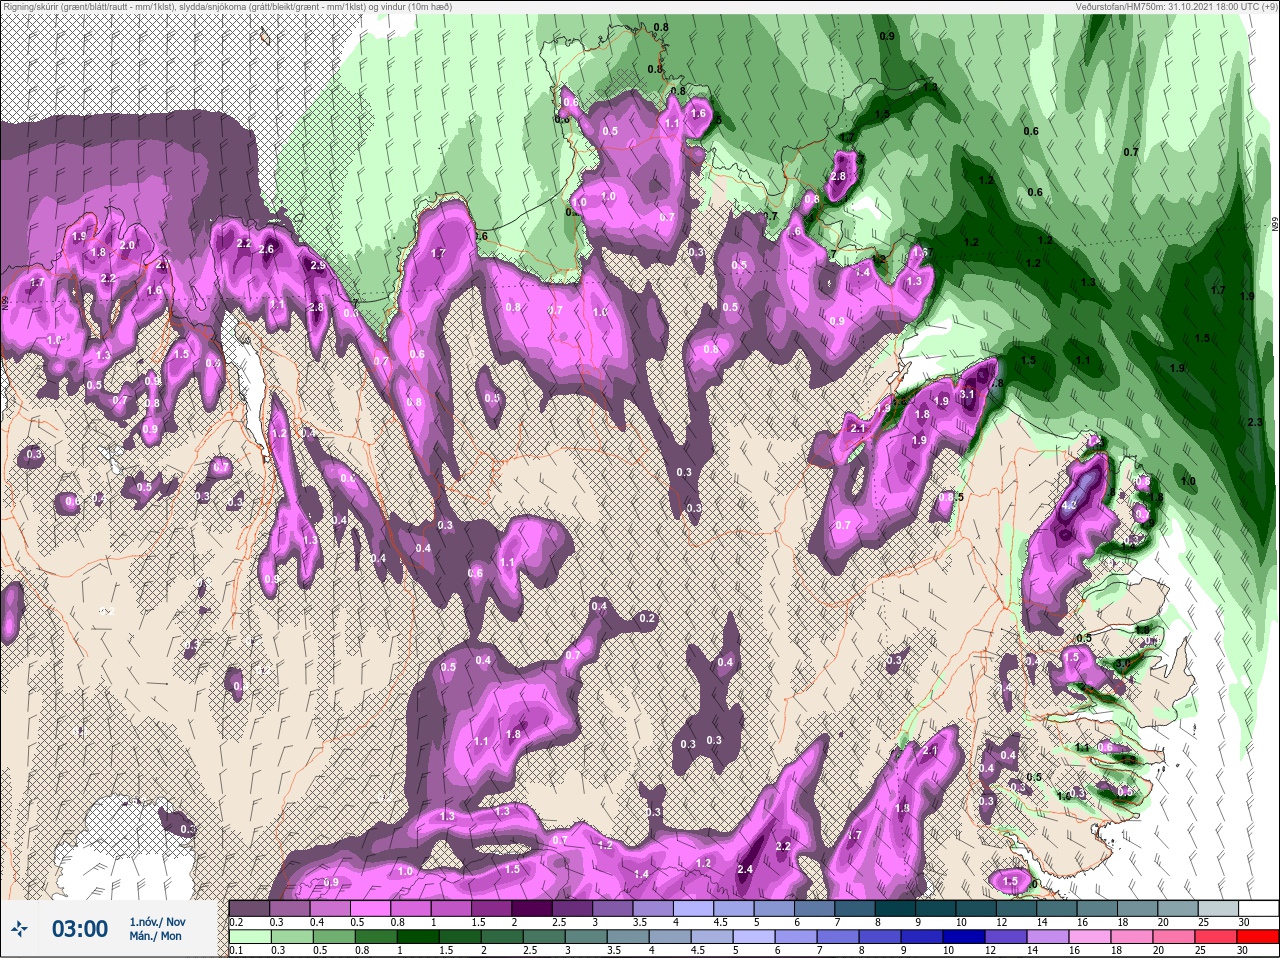Click the 3.1 snowfall value on the map
The image size is (1280, 958).
click(x=966, y=395)
